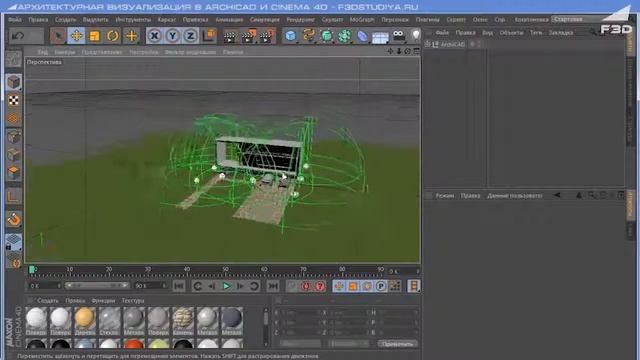
Task: Open the Файл menu in main menu
Action: pos(15,19)
